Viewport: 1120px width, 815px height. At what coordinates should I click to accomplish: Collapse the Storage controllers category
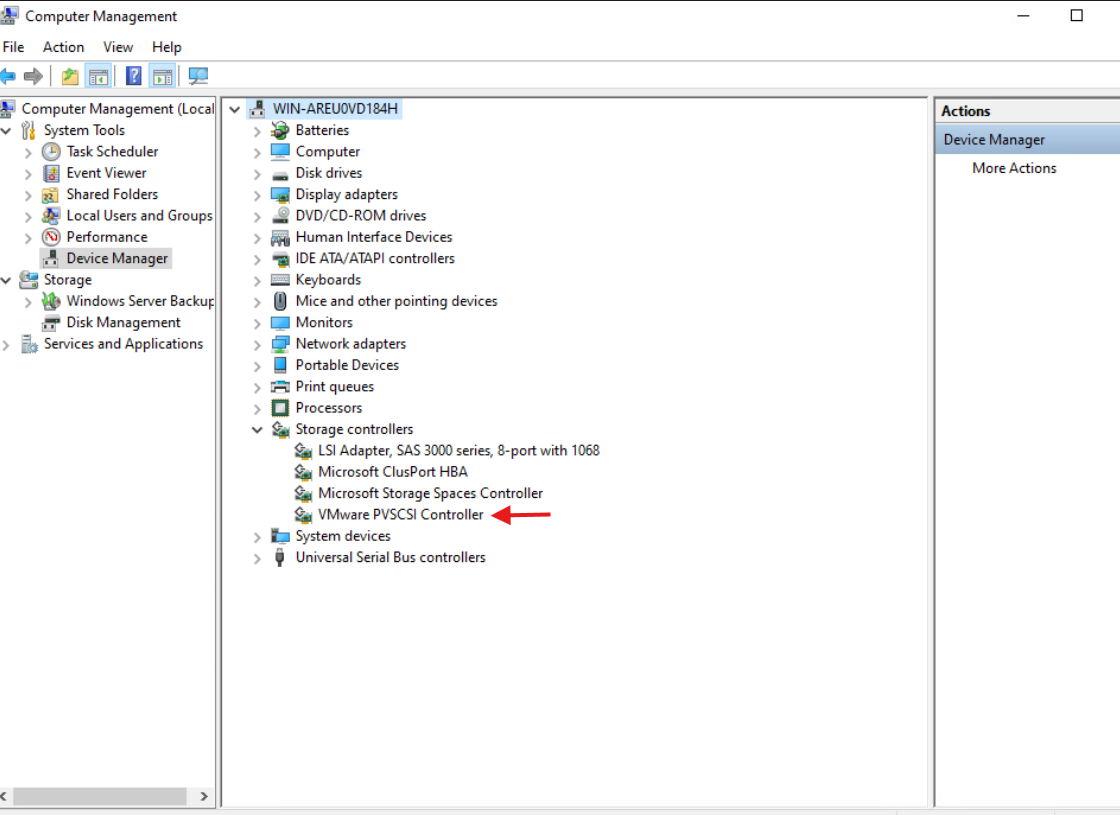(257, 430)
